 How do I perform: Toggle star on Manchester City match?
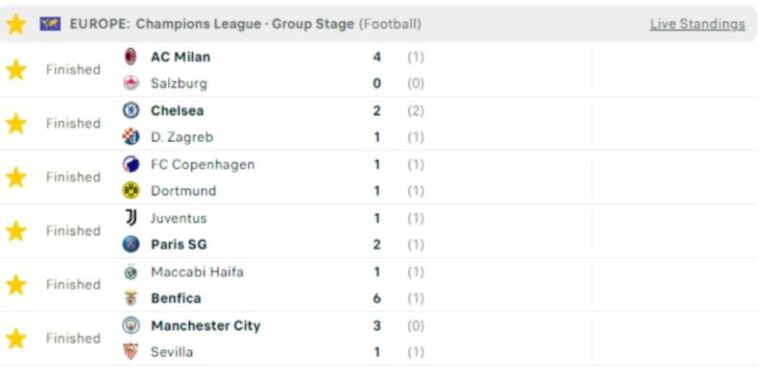[x=16, y=339]
